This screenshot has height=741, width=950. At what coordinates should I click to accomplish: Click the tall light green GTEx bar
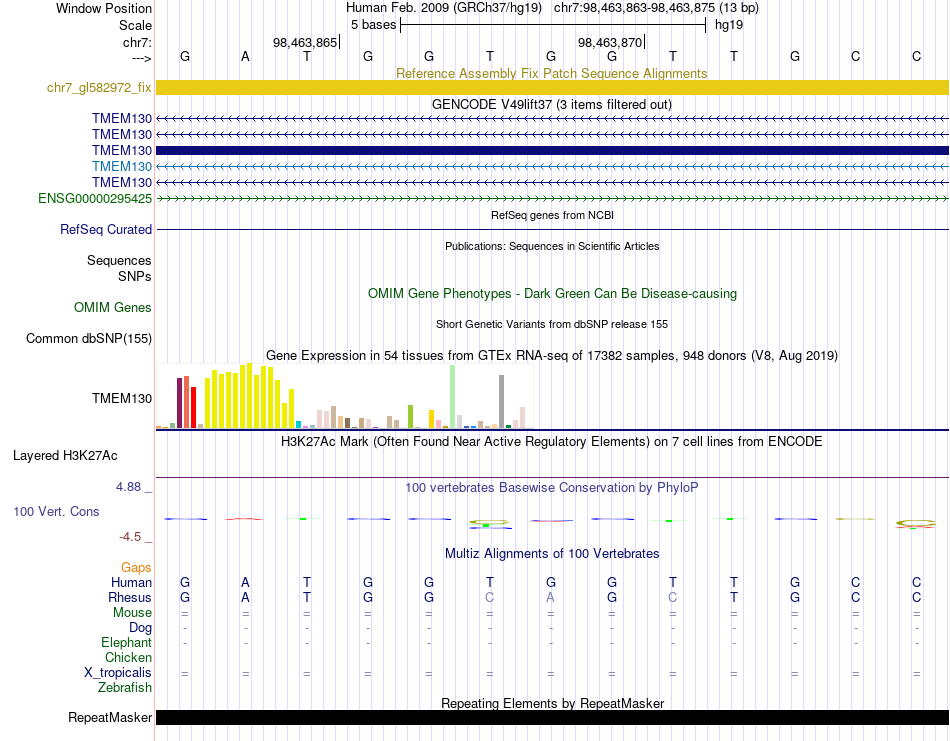[x=452, y=397]
